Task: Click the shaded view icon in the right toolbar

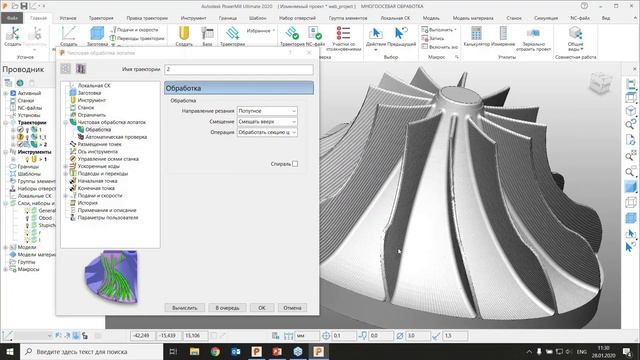Action: click(x=631, y=187)
